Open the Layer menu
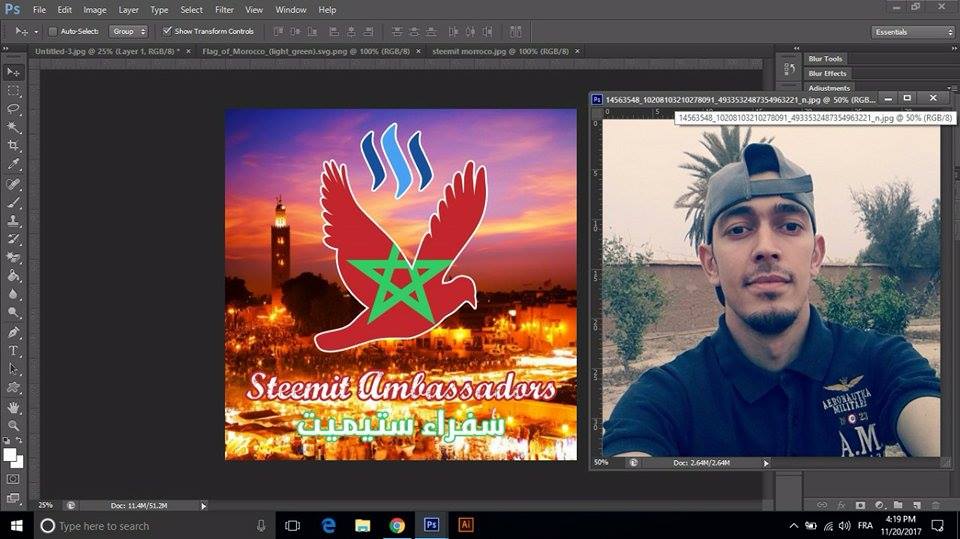Viewport: 960px width, 539px height. click(128, 10)
